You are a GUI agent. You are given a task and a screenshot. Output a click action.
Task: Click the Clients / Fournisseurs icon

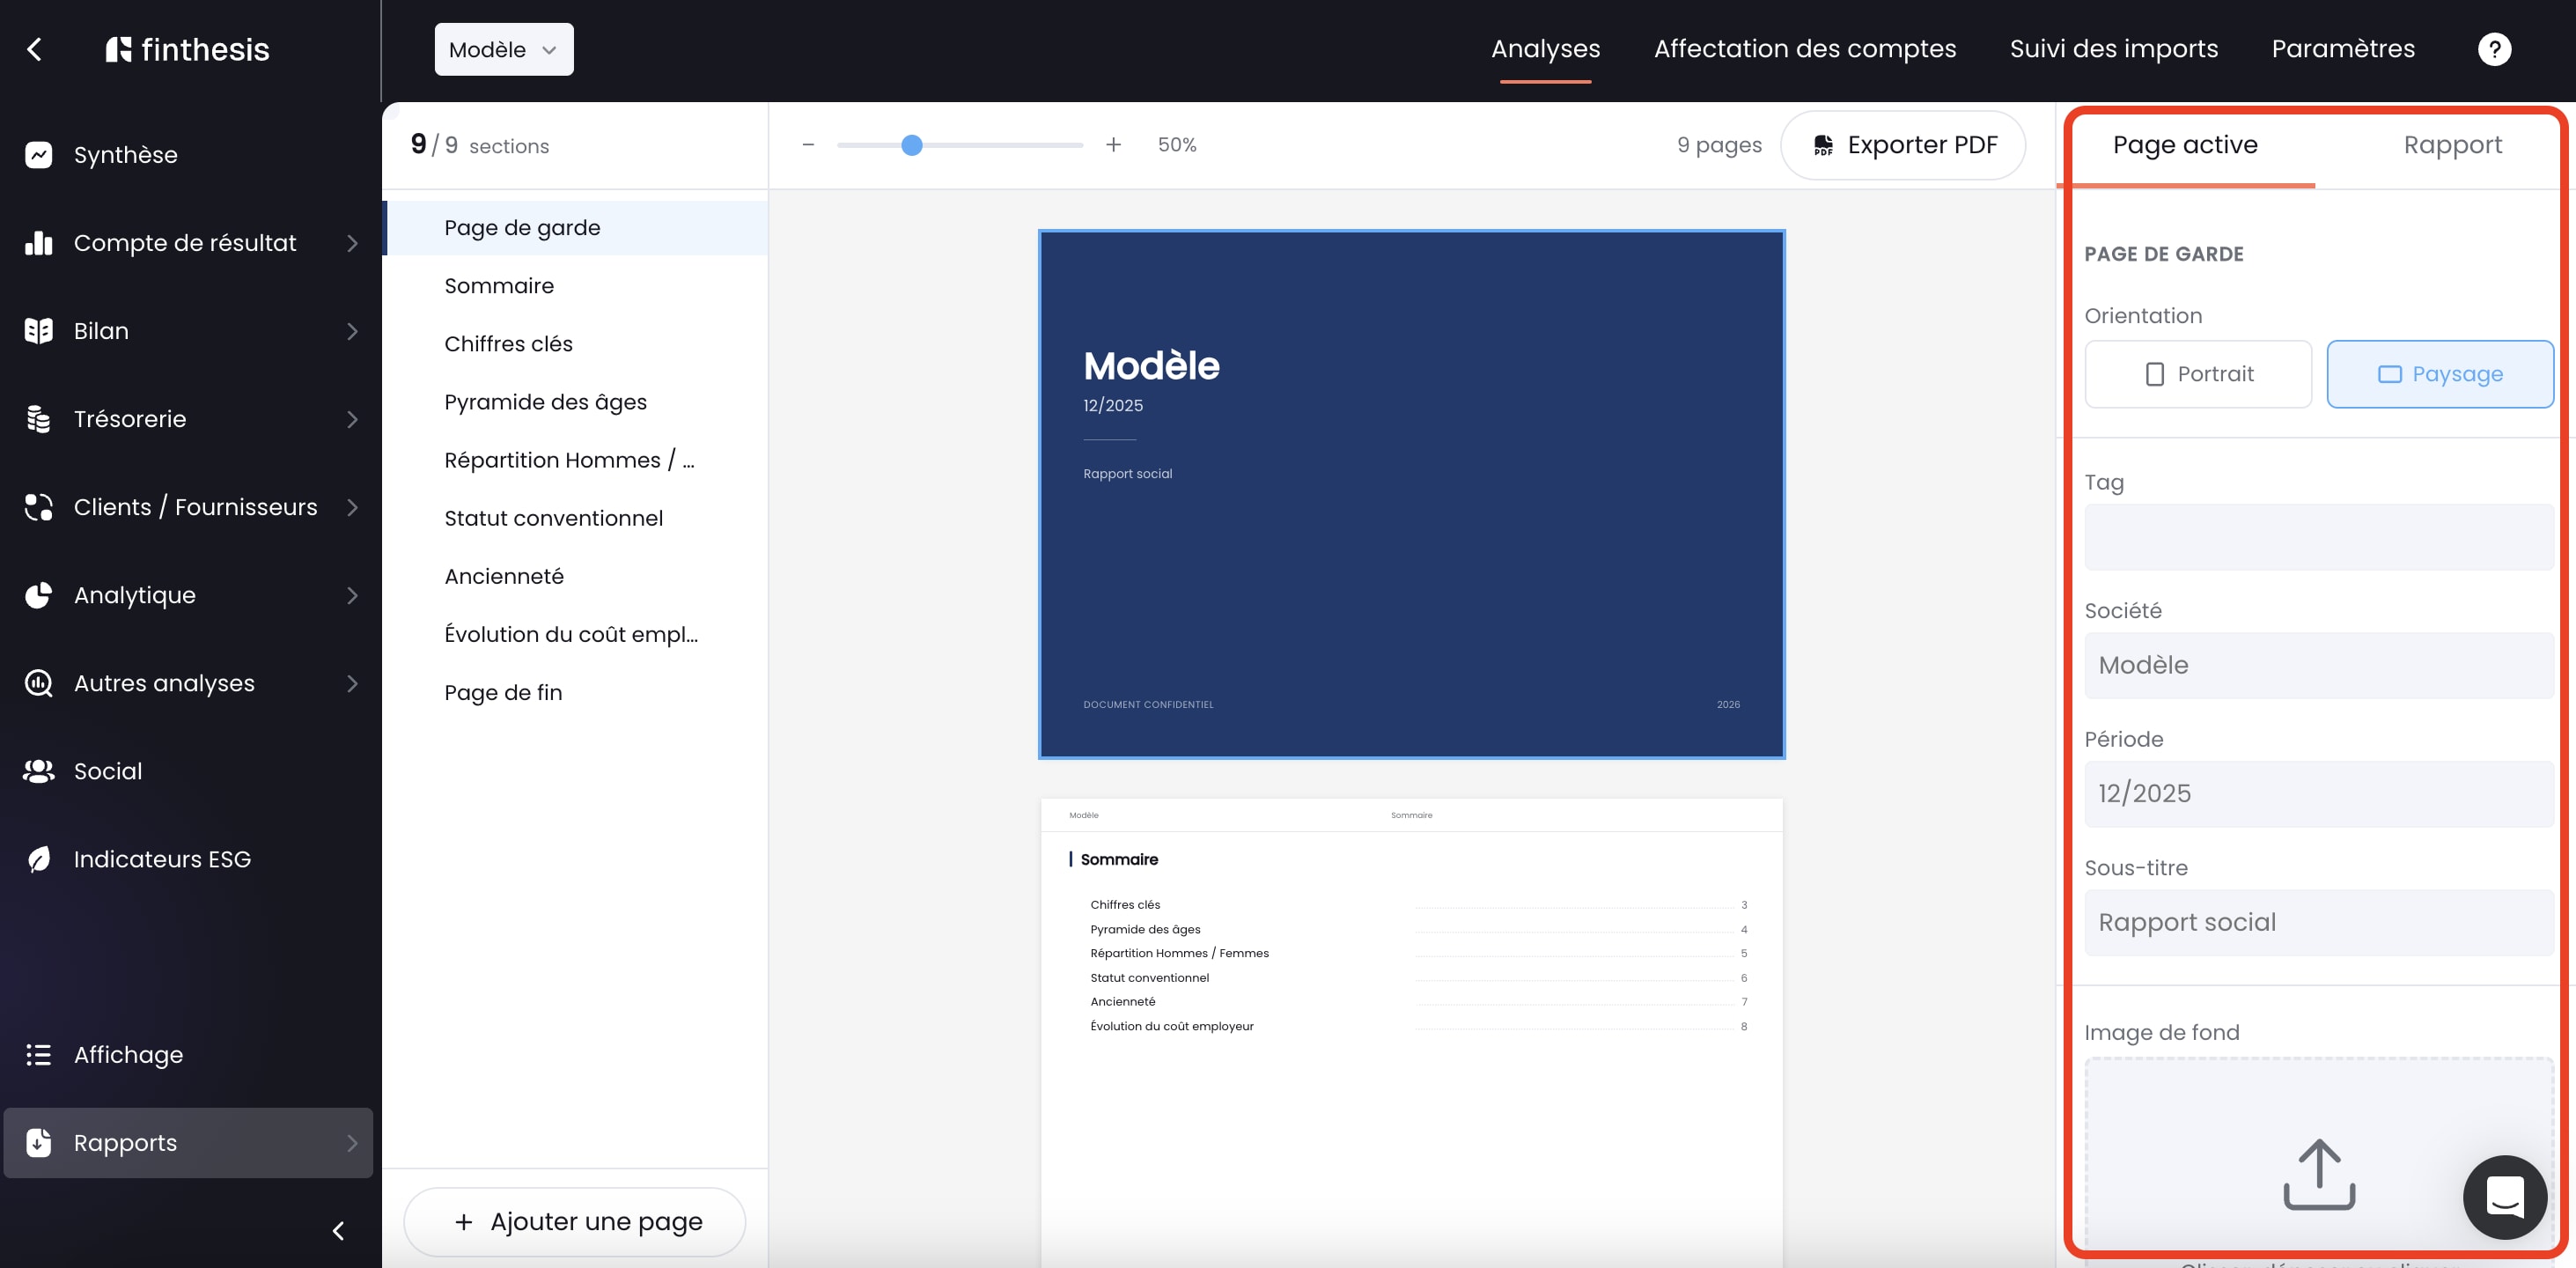[39, 507]
